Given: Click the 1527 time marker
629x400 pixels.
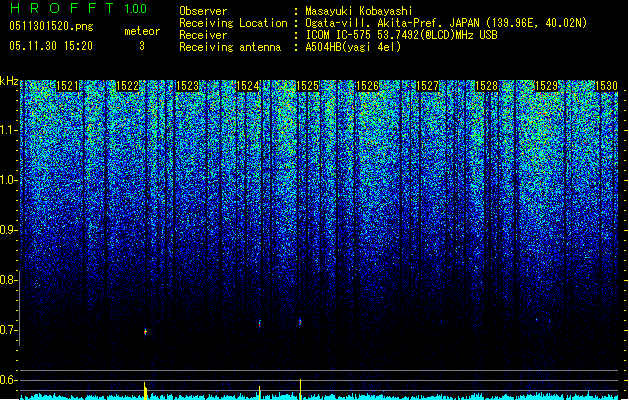Looking at the screenshot, I should click(x=427, y=86).
